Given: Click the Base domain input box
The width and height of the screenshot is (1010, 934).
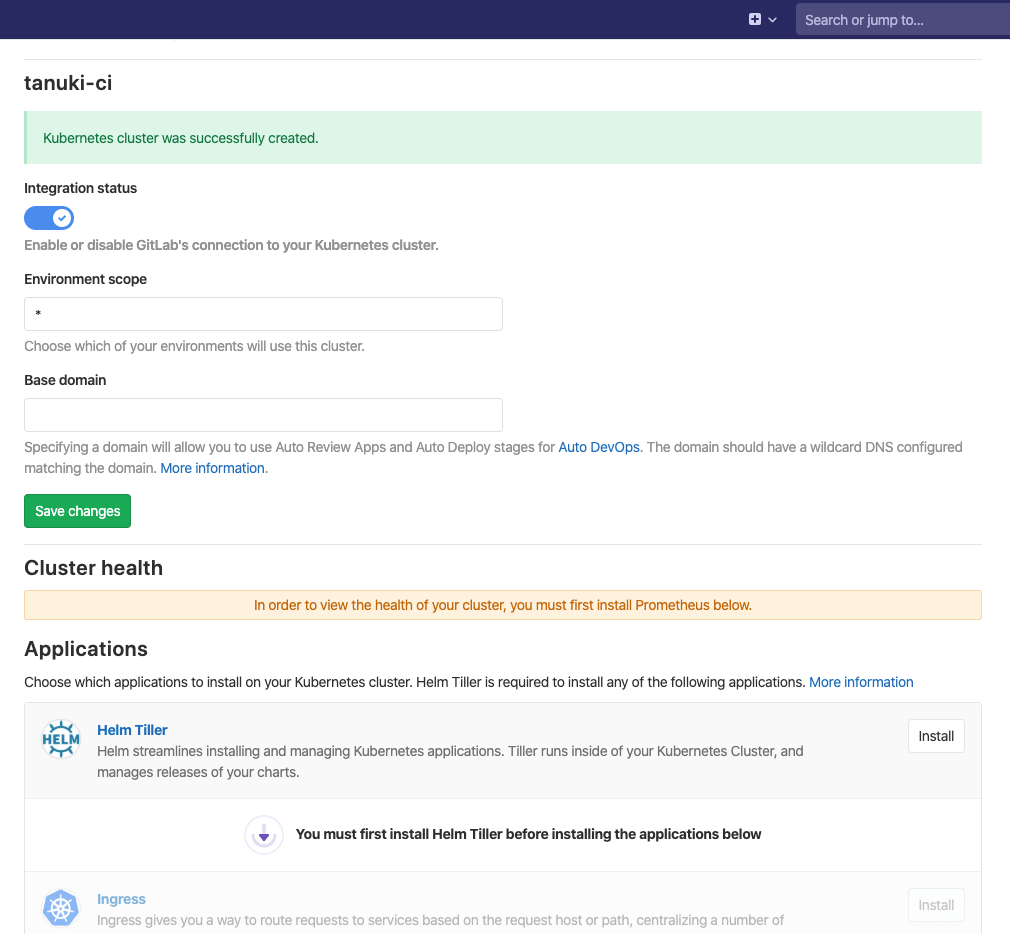Looking at the screenshot, I should click(x=263, y=415).
